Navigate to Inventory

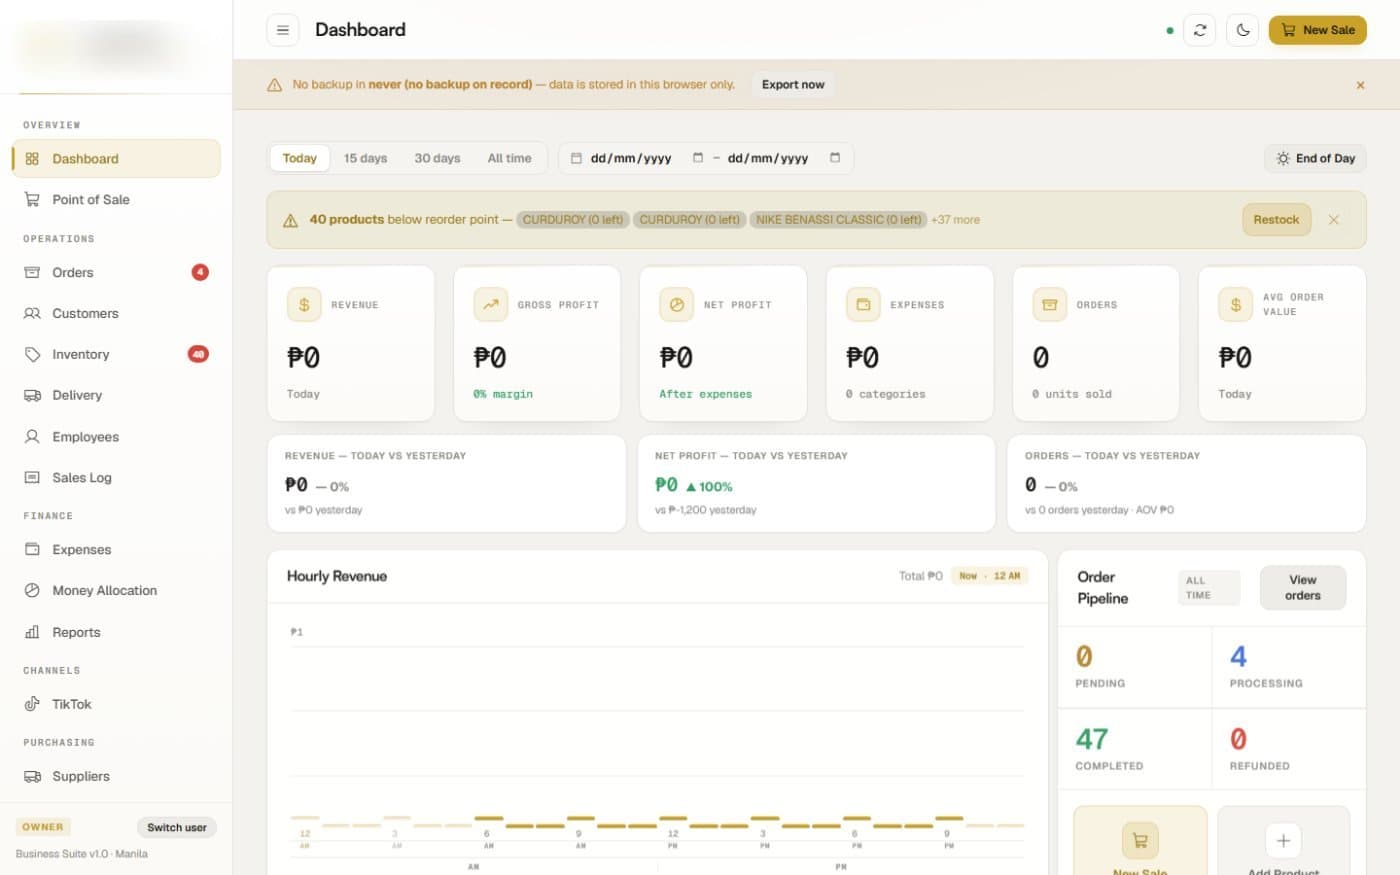point(116,355)
